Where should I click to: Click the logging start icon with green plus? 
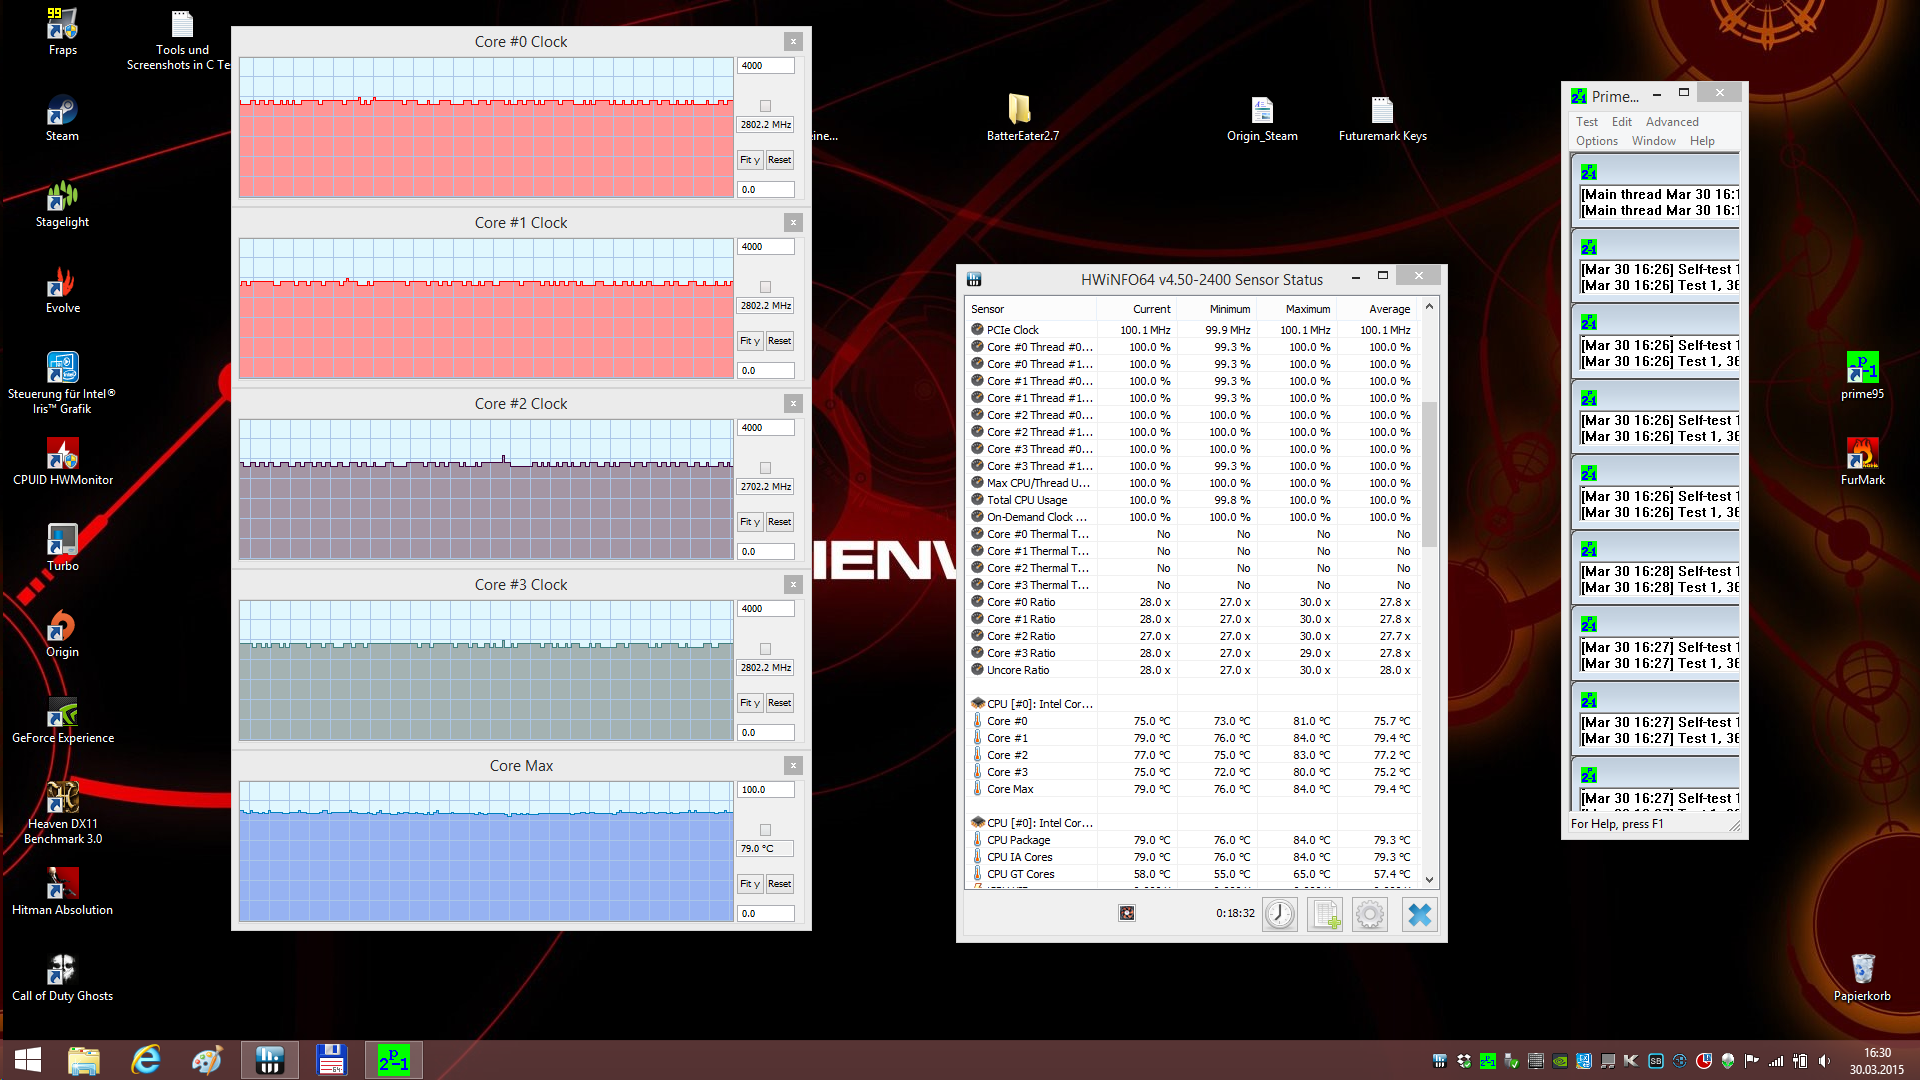1326,914
